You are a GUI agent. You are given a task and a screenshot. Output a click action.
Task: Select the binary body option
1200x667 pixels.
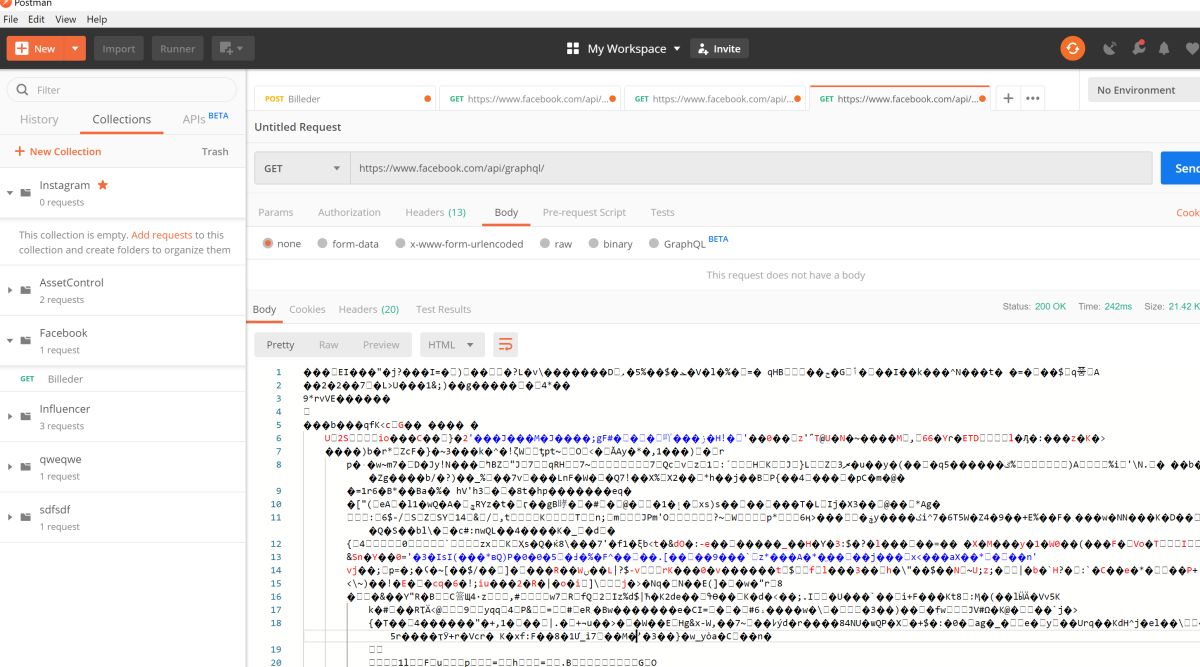592,243
